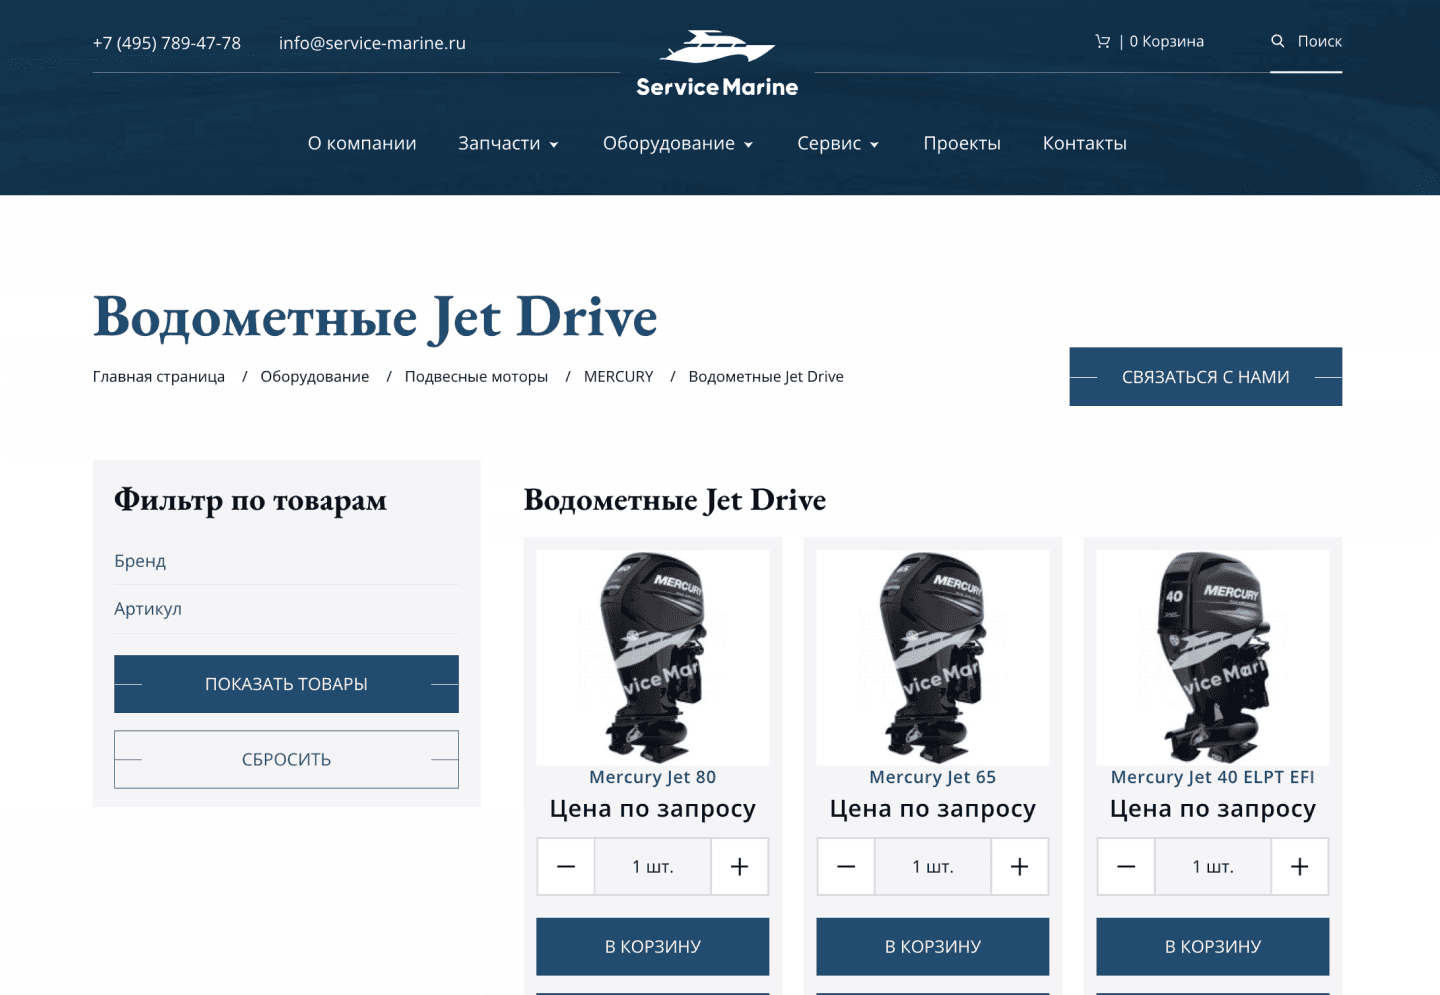Screen dimensions: 1440x995
Task: Go home via Service Marine logo
Action: pos(717,64)
